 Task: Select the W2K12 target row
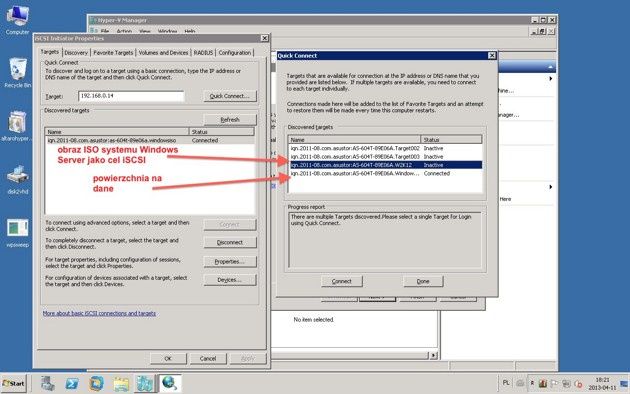click(x=385, y=165)
